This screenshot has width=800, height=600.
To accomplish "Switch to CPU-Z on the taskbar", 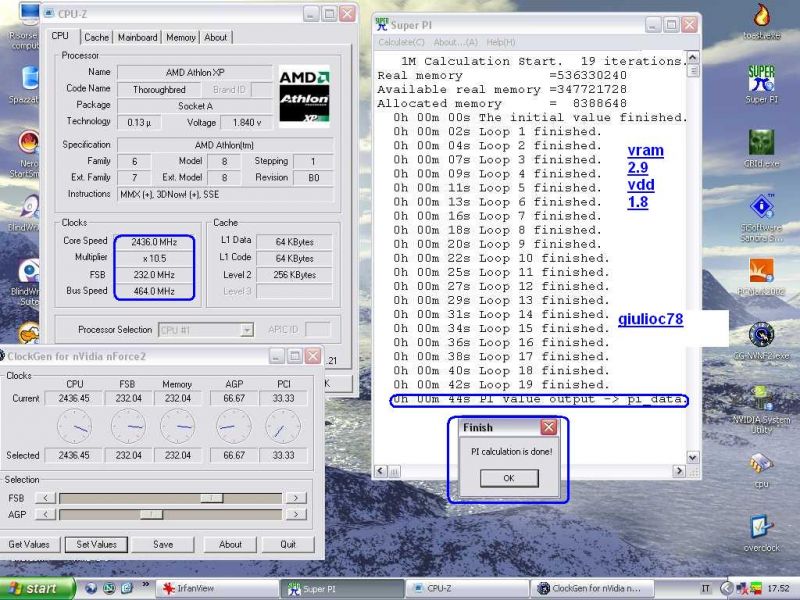I will 467,588.
